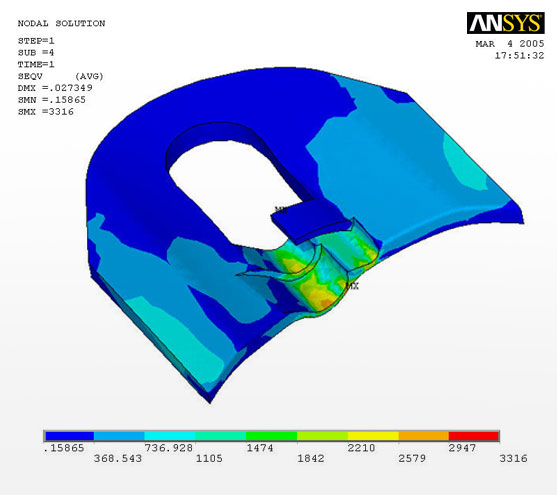Click the SMX =3316 value
The image size is (557, 495).
(x=45, y=112)
